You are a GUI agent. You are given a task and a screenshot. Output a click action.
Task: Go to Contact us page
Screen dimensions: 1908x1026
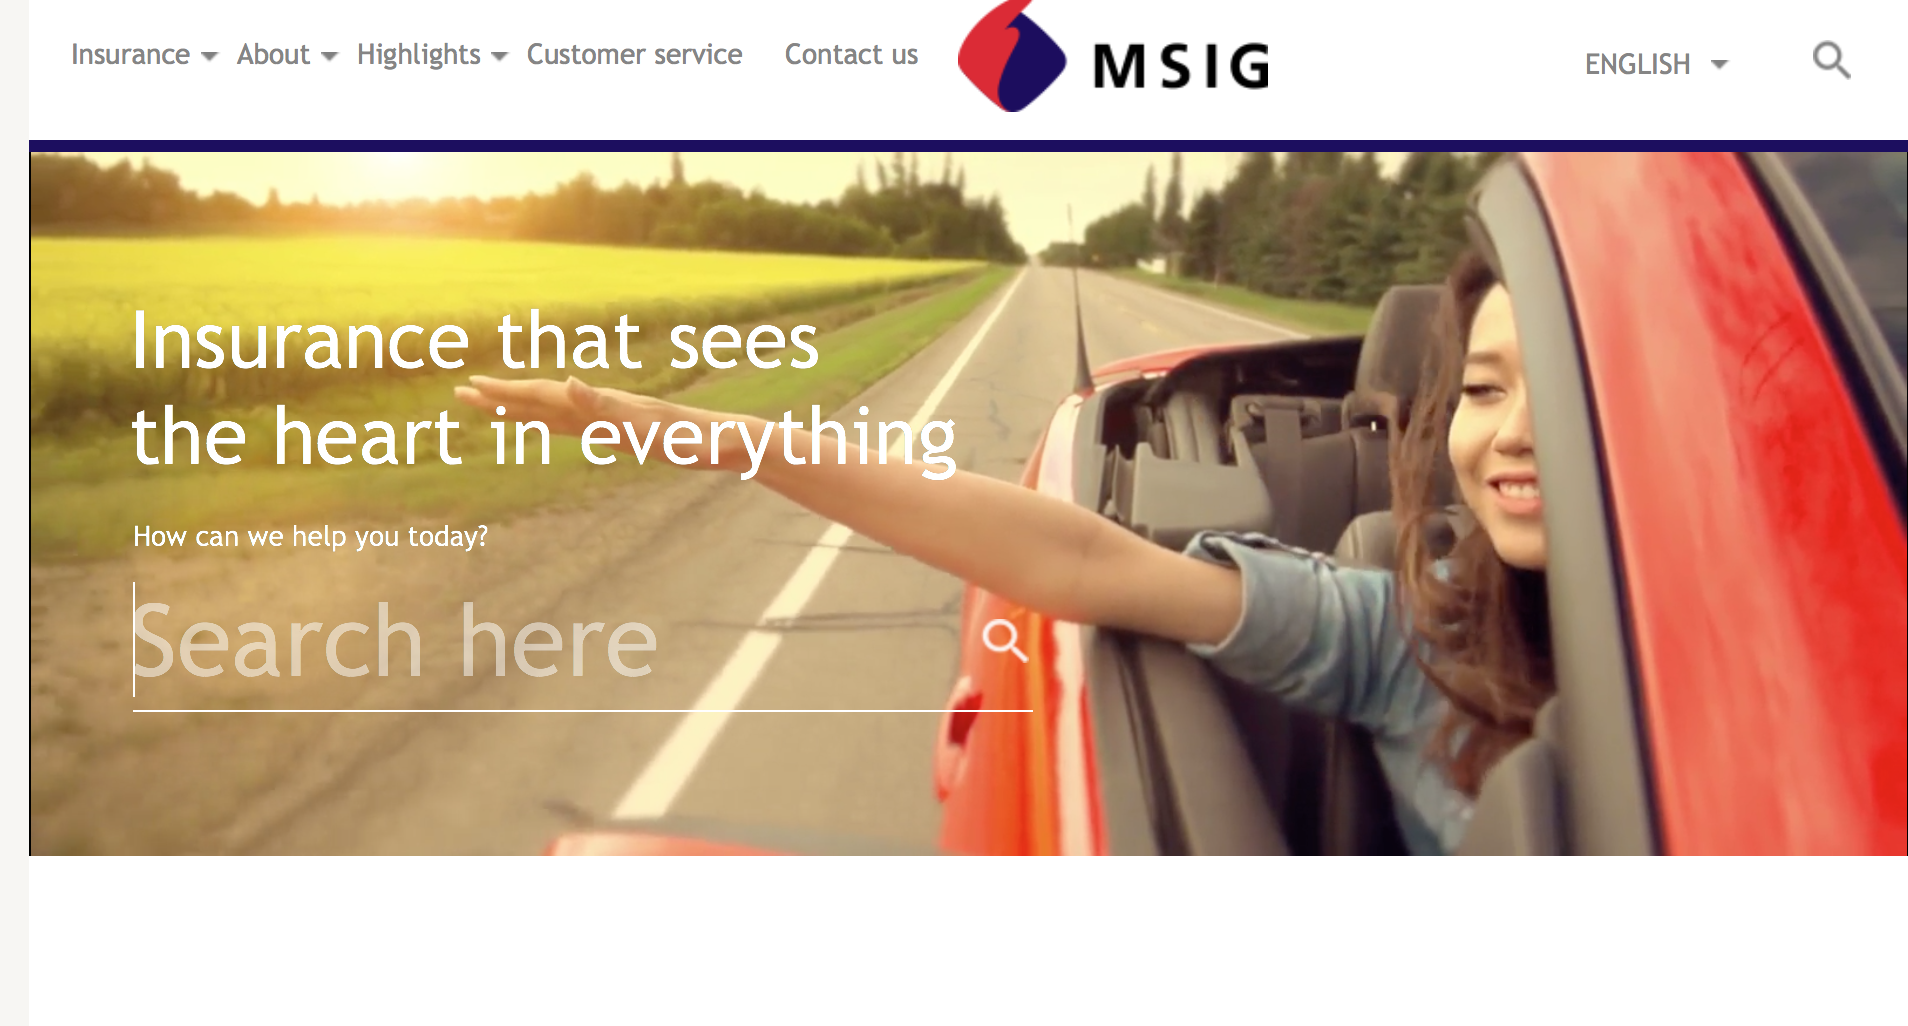pyautogui.click(x=851, y=54)
